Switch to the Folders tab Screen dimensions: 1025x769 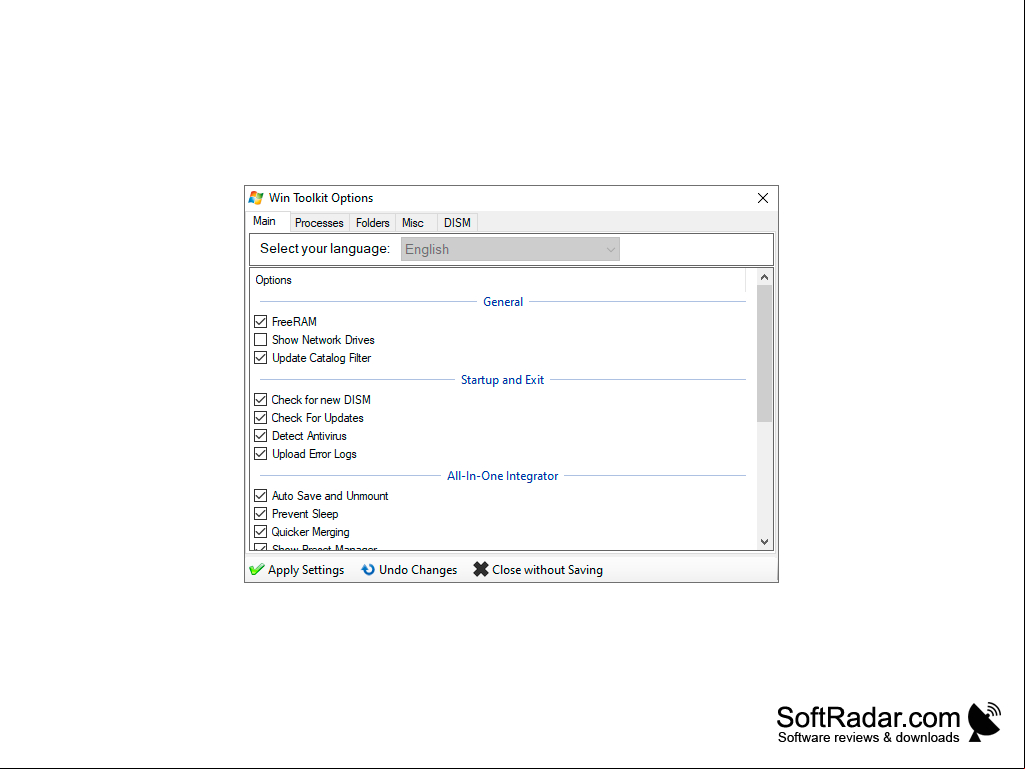[x=373, y=223]
